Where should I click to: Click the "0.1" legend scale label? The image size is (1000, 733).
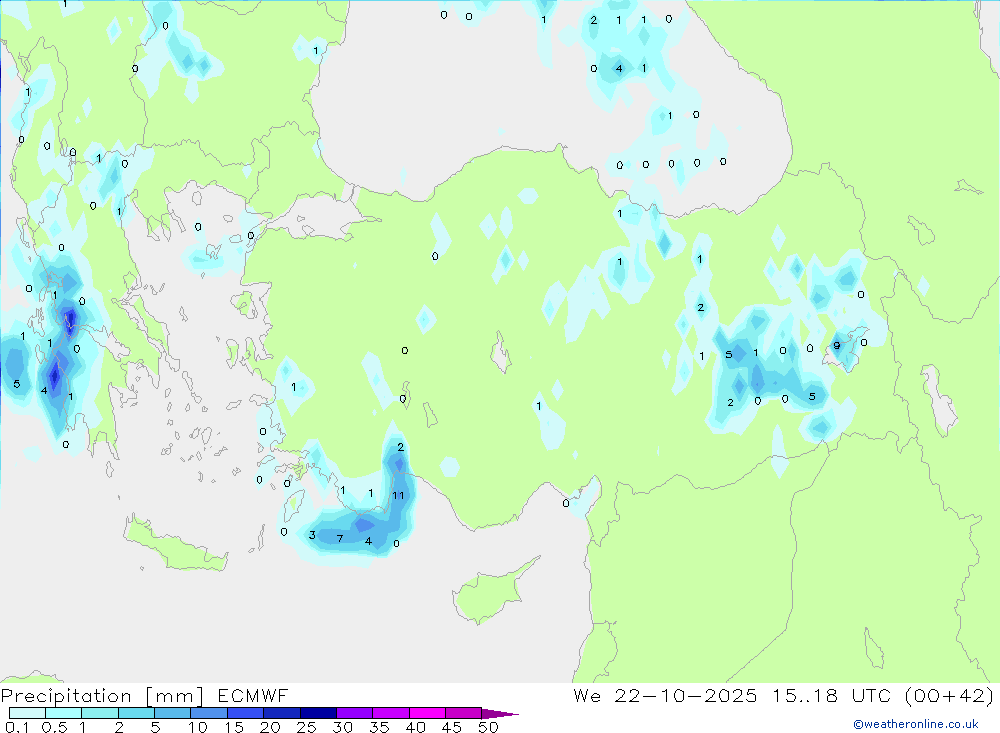17,727
